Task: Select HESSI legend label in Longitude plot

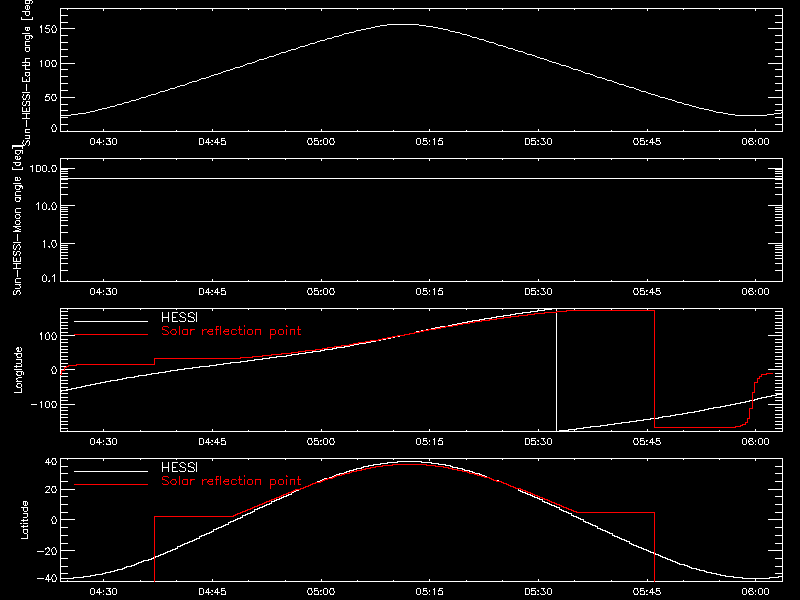Action: pyautogui.click(x=179, y=317)
